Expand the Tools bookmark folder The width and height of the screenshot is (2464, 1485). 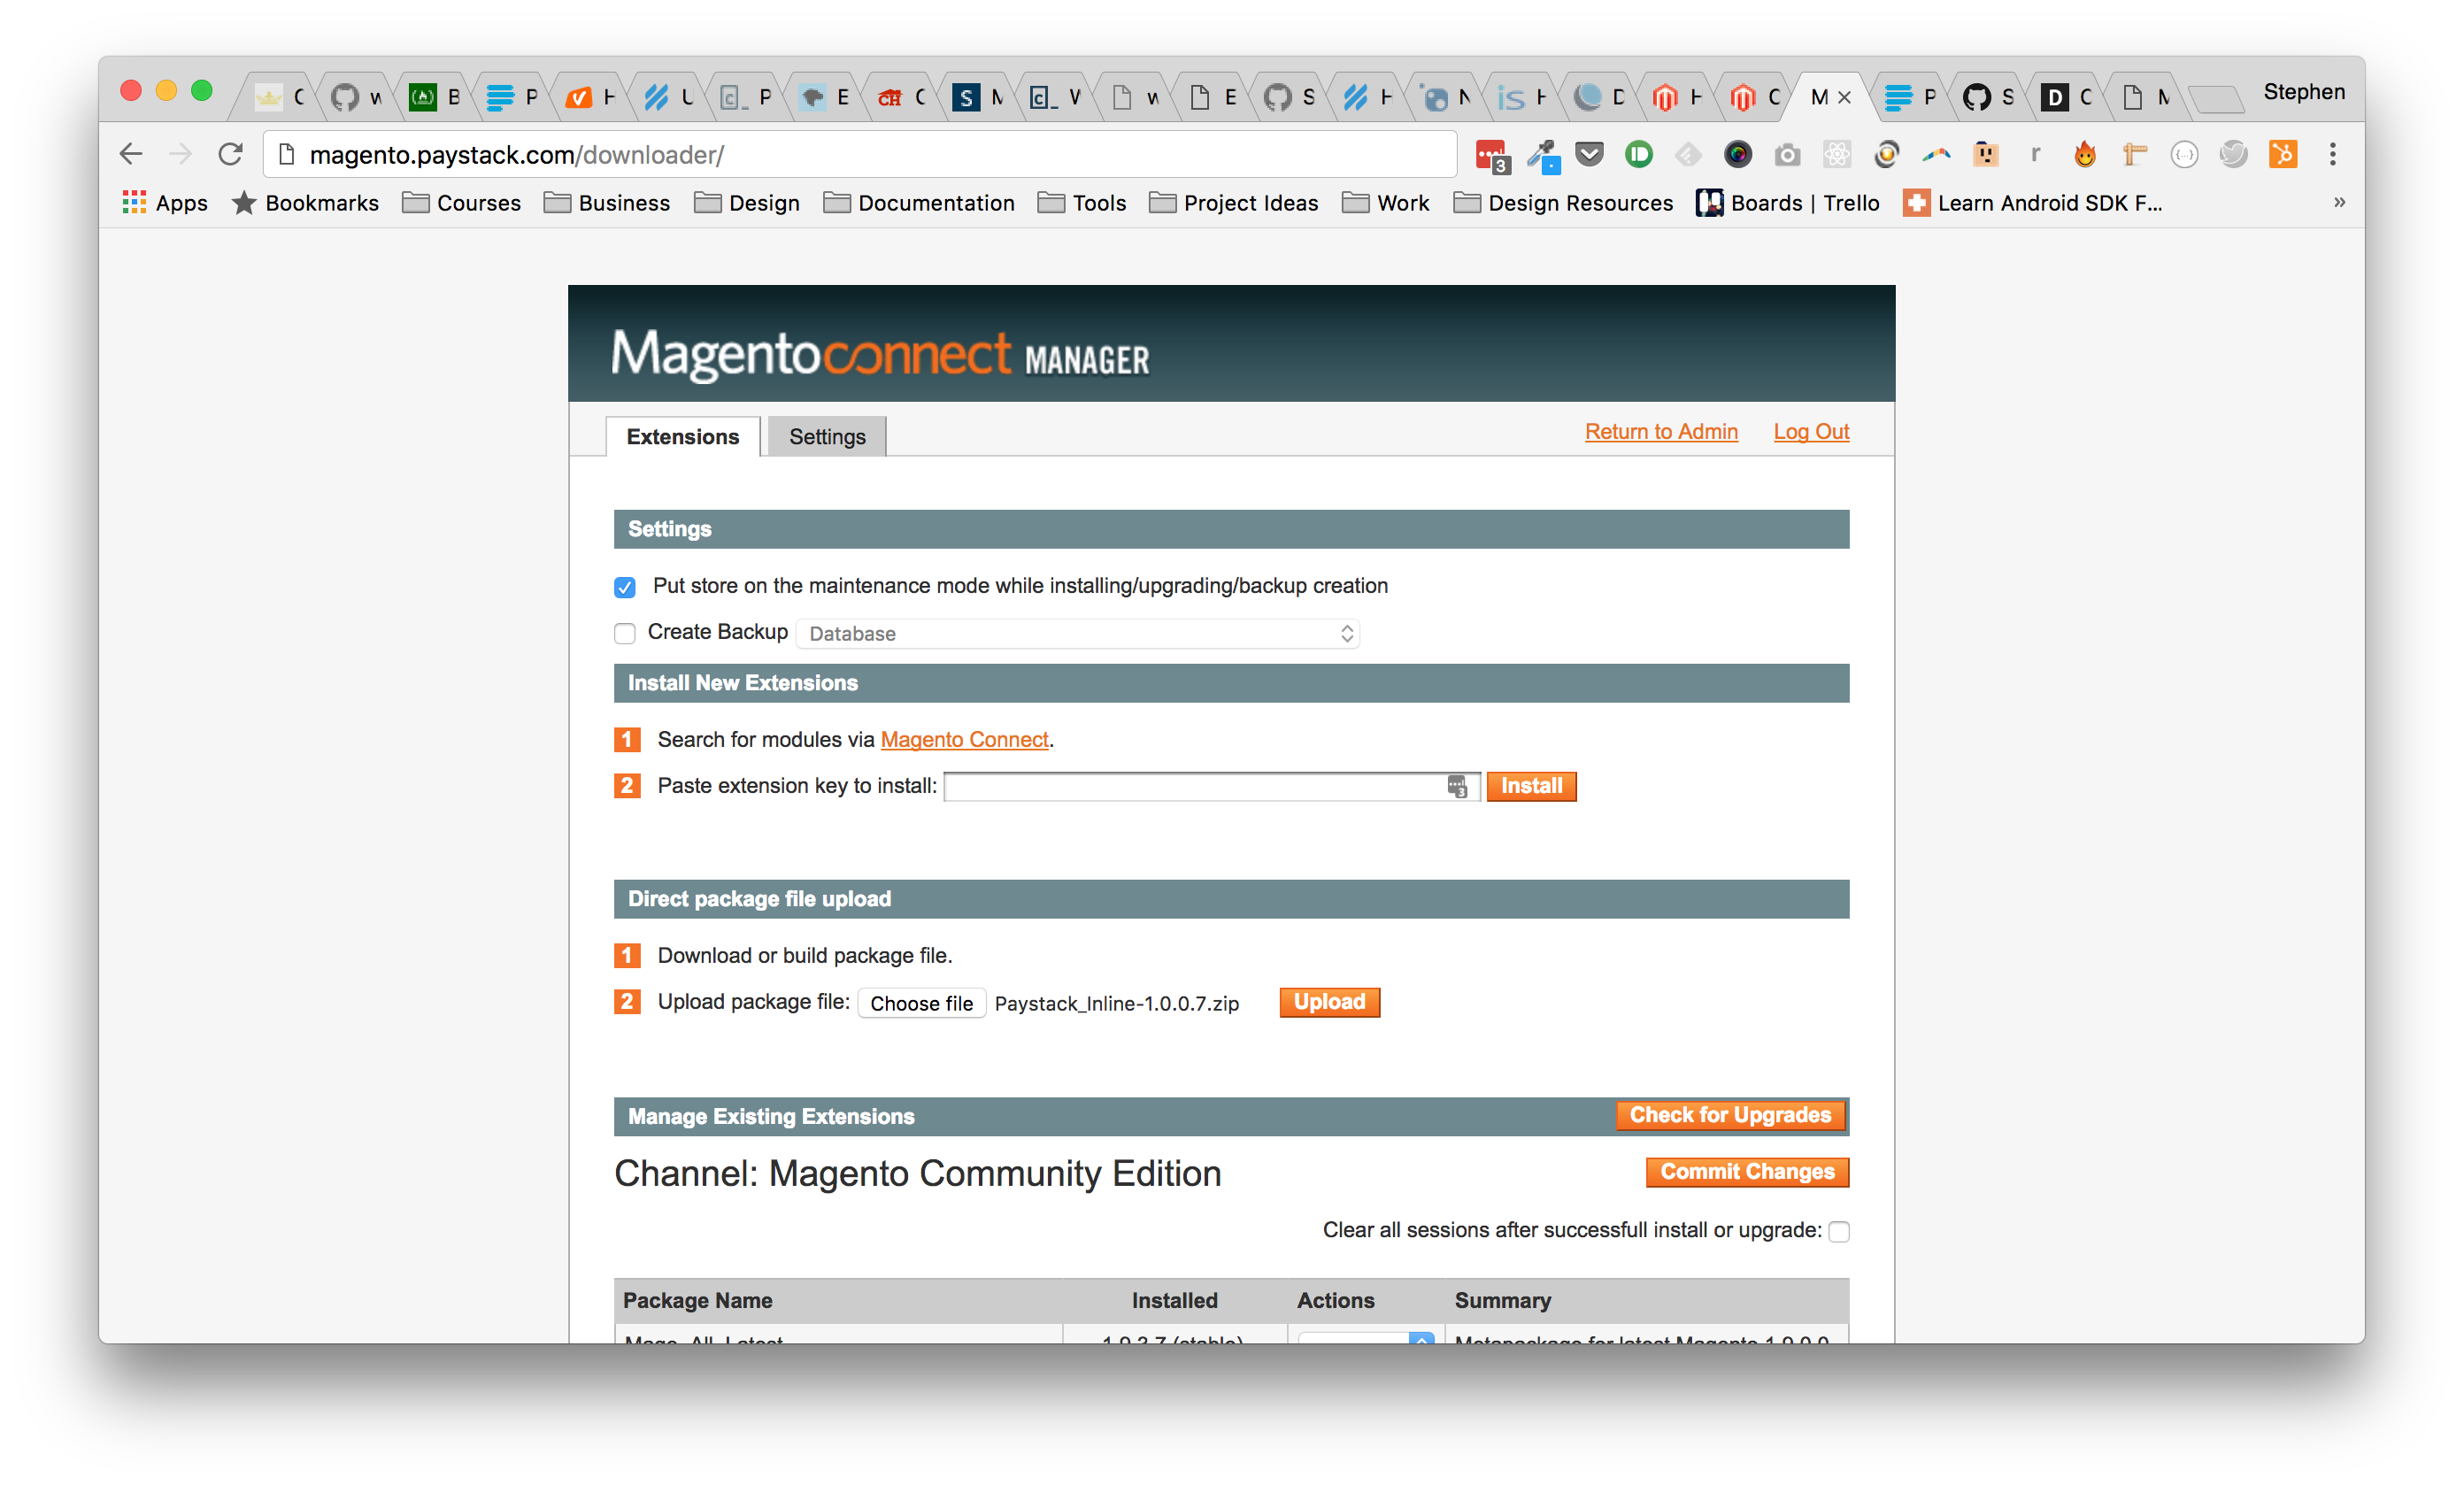click(x=1082, y=203)
